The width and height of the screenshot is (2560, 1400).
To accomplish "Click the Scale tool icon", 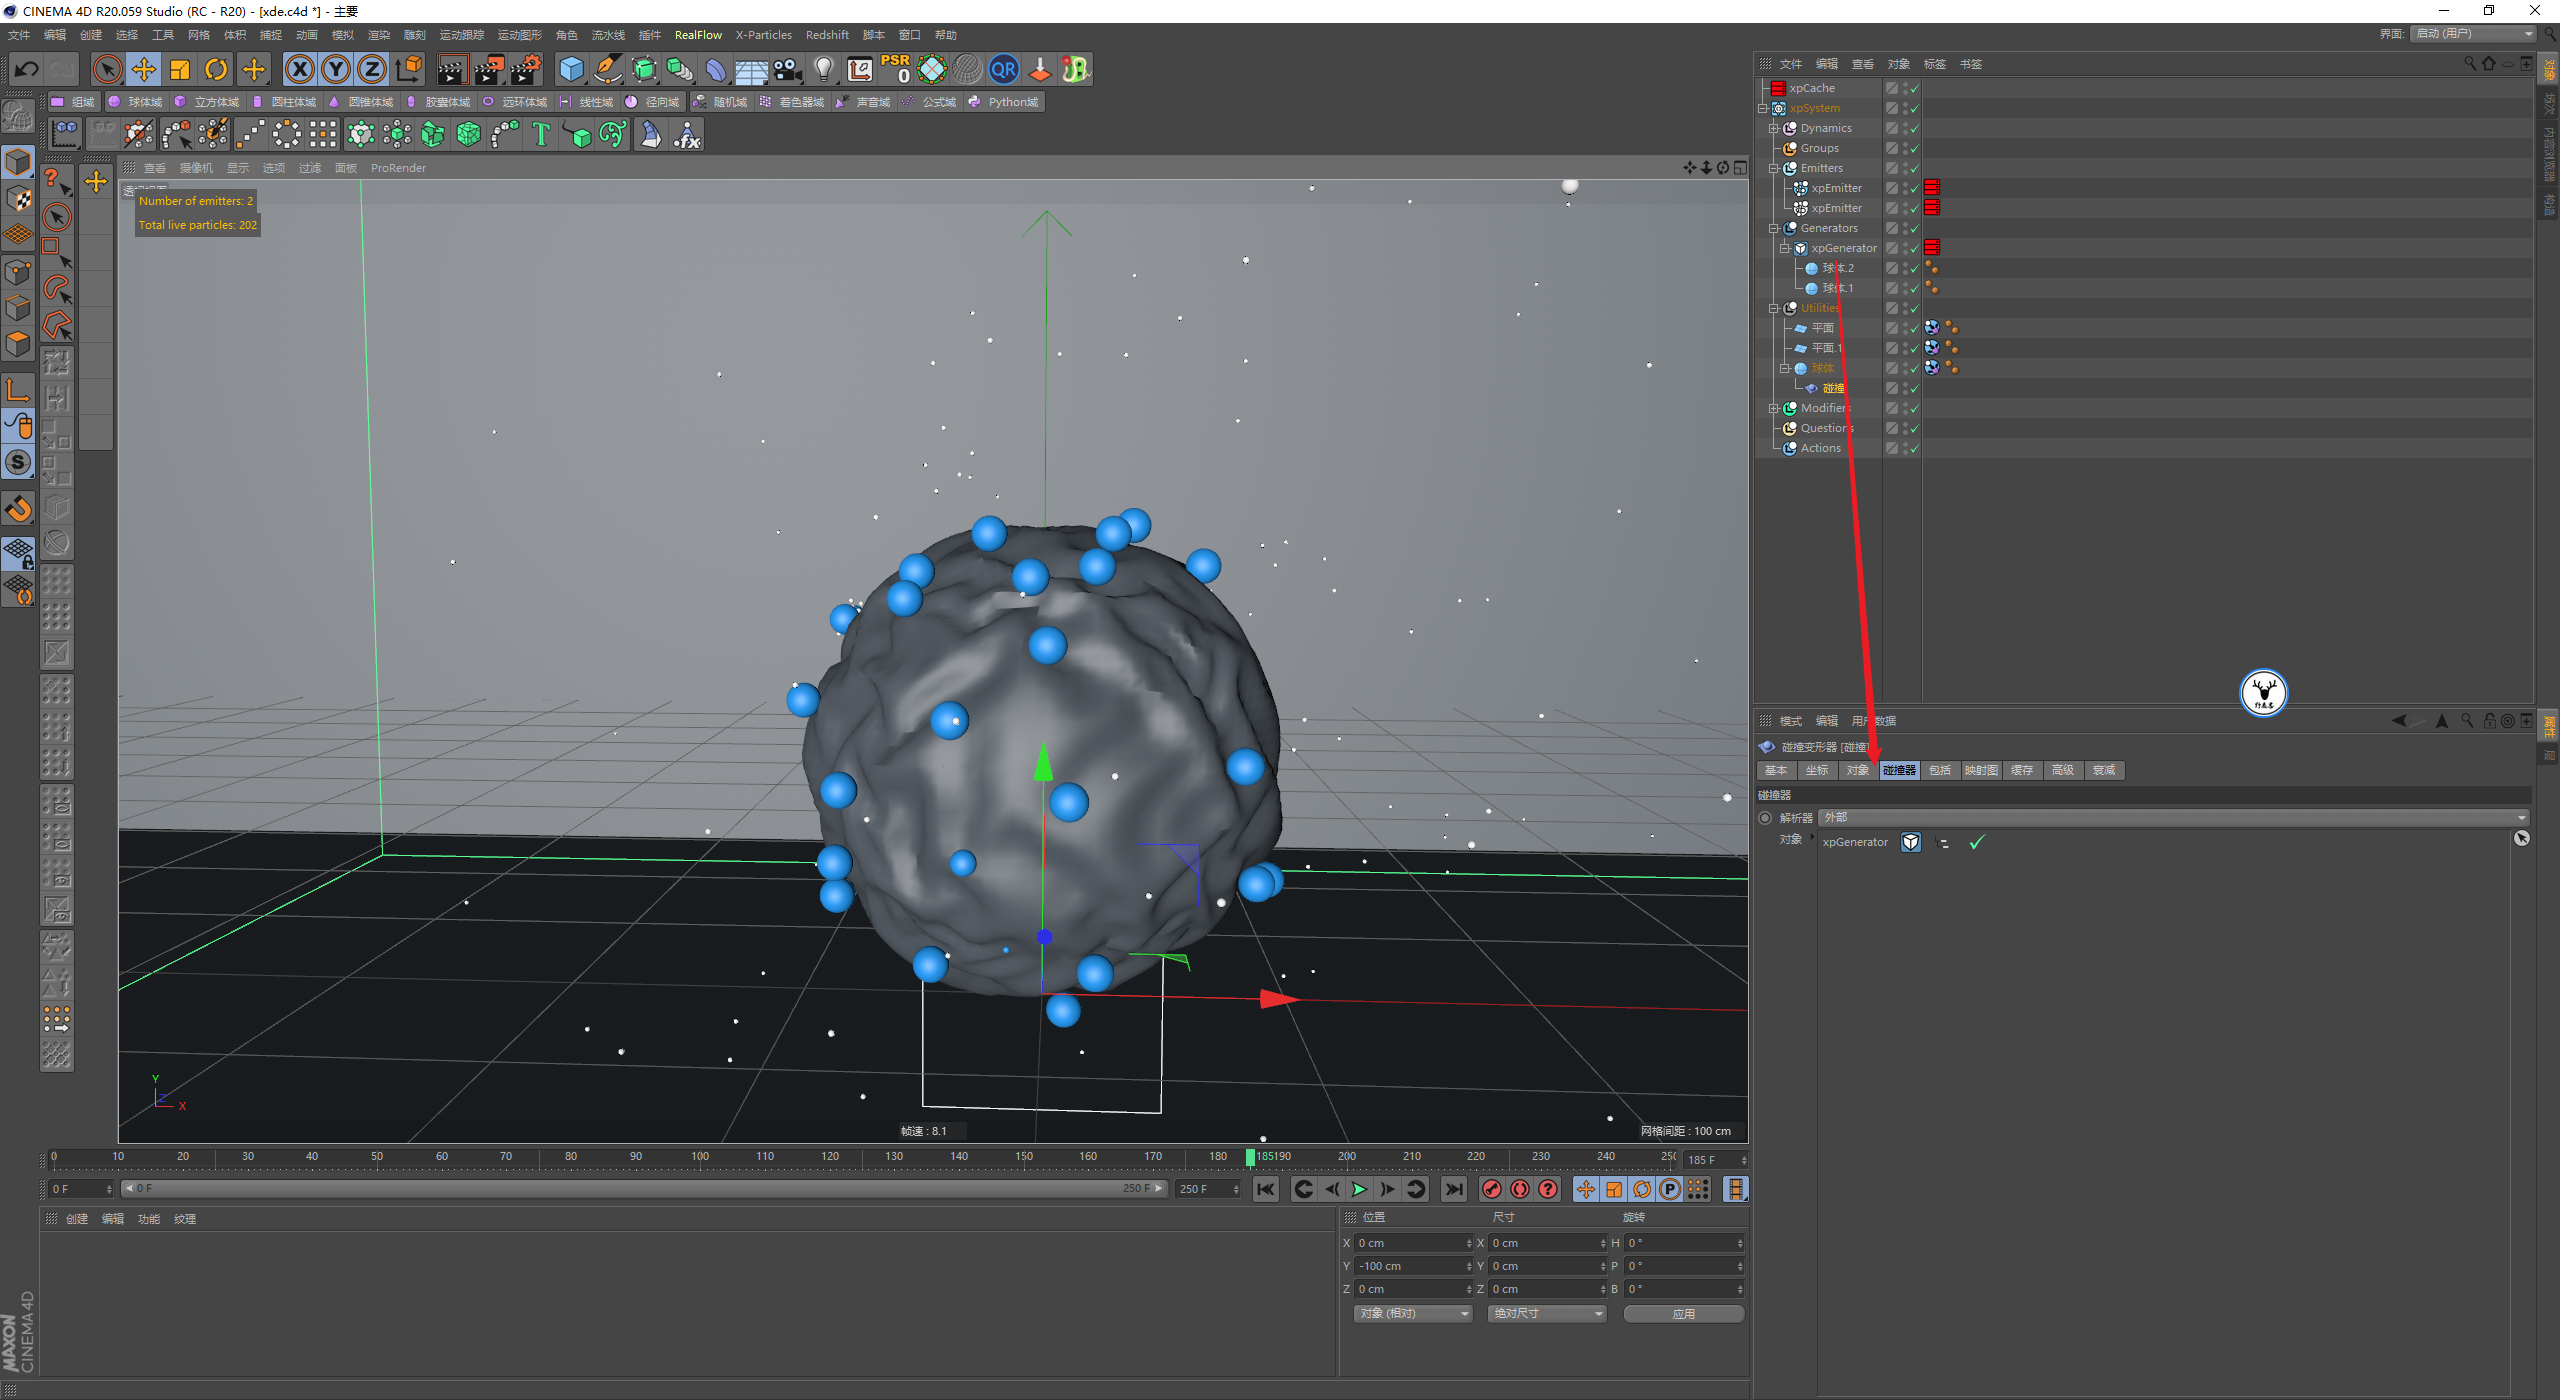I will coord(180,69).
